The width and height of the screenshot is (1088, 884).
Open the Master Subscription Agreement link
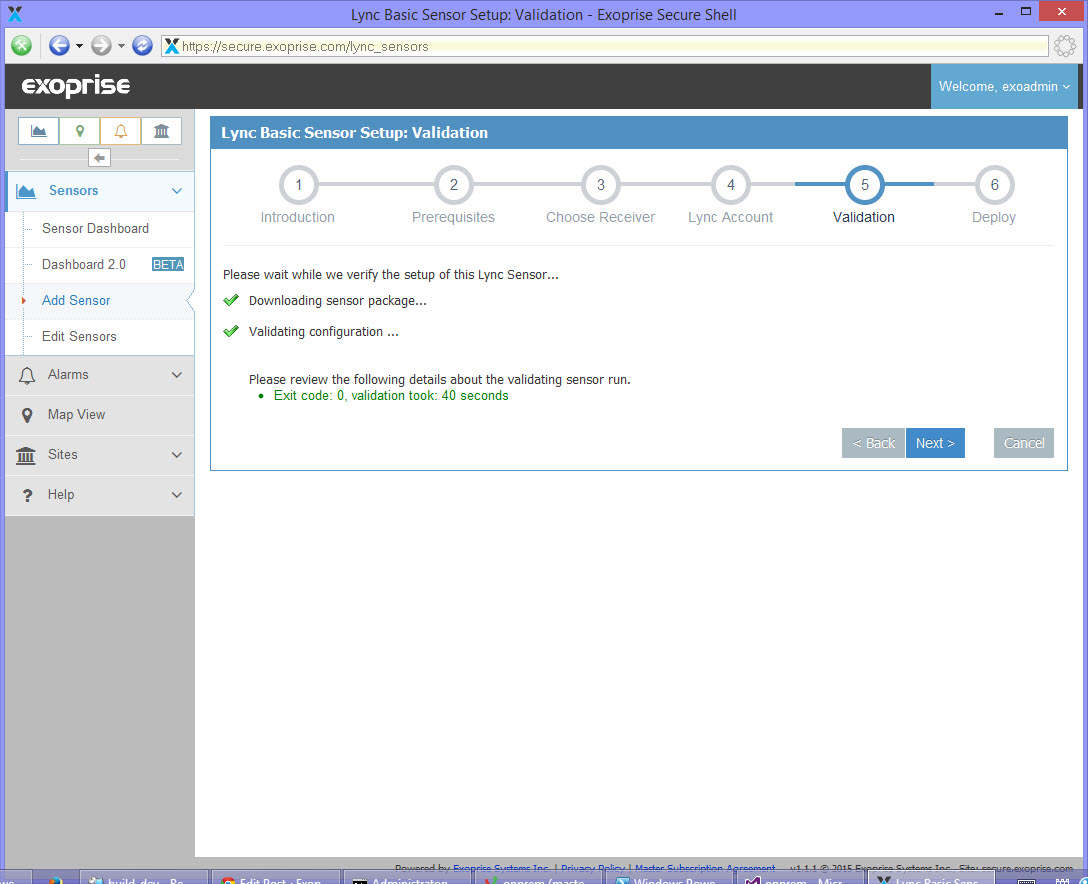(x=705, y=868)
